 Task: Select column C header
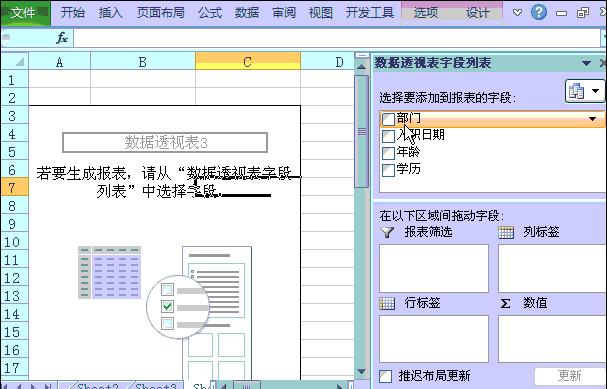tap(248, 62)
